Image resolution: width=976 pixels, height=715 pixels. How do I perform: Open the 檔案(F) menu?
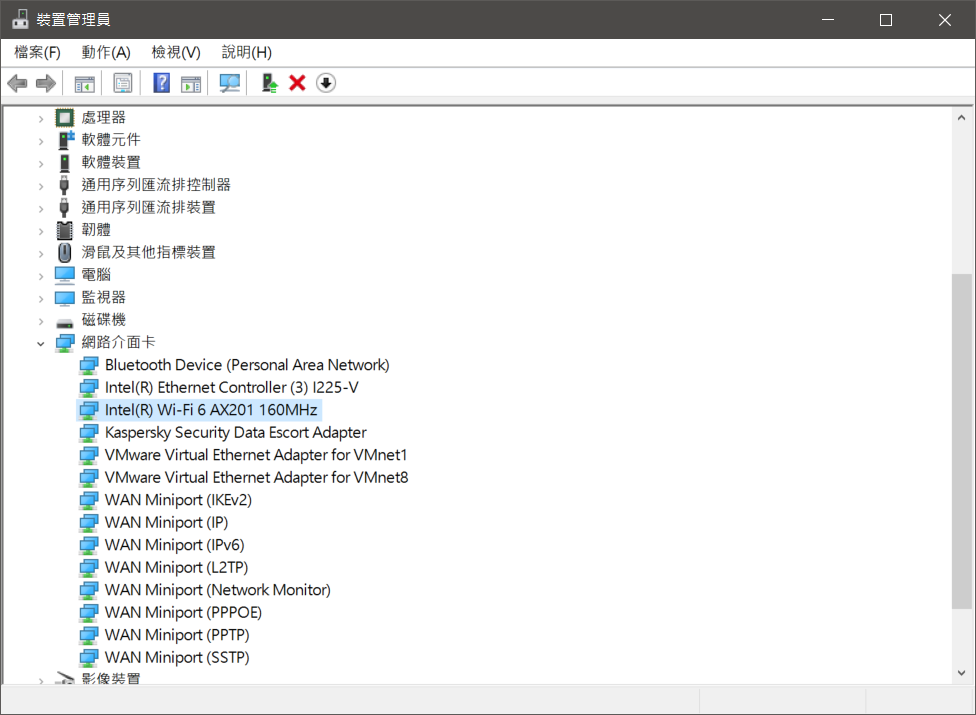(37, 52)
